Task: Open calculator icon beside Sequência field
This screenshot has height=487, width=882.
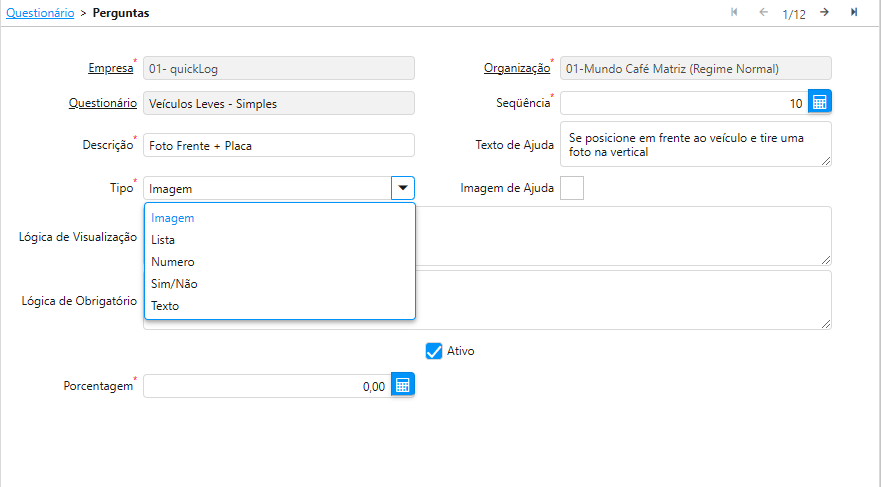Action: coord(820,103)
